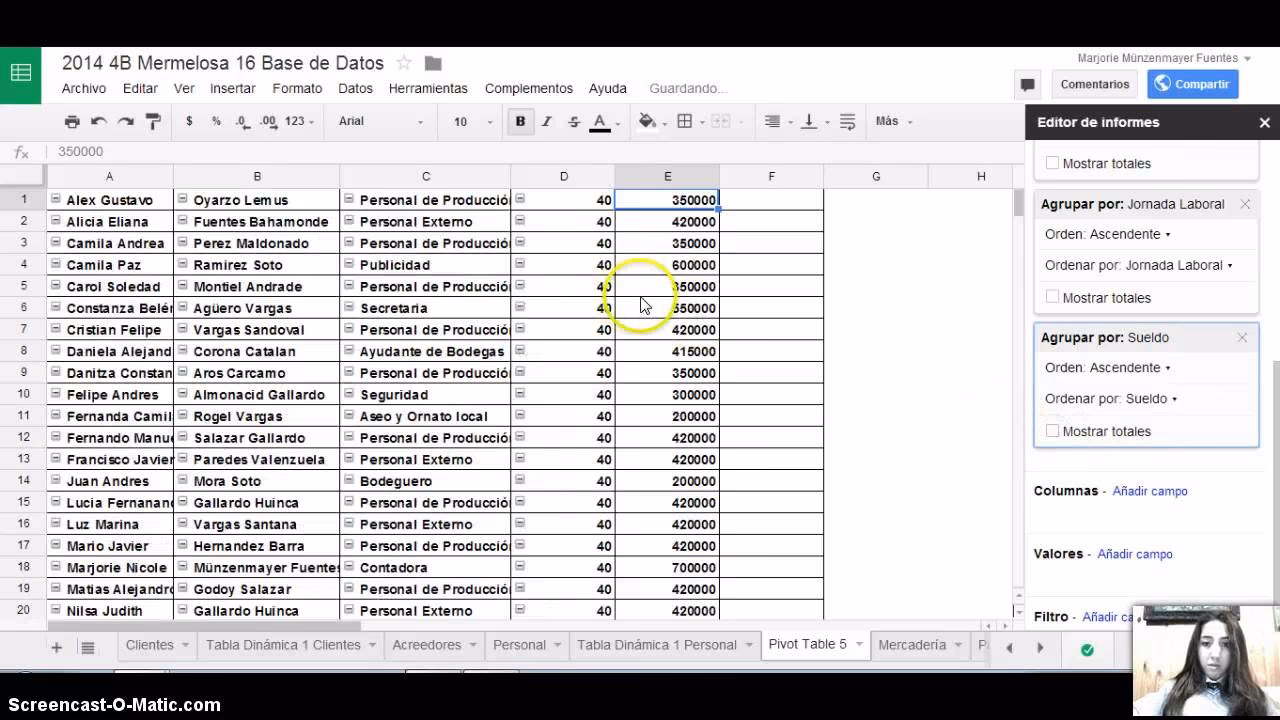
Task: Open the Google Sheets home icon
Action: pyautogui.click(x=20, y=74)
